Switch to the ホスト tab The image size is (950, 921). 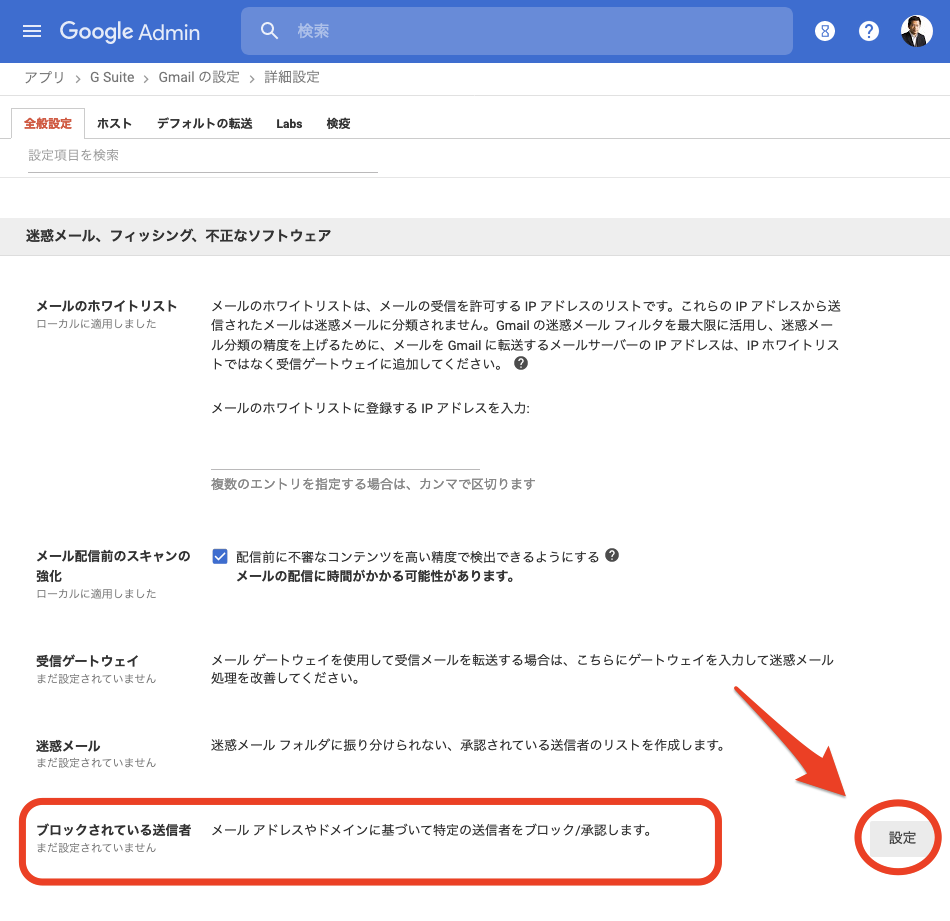pos(114,124)
